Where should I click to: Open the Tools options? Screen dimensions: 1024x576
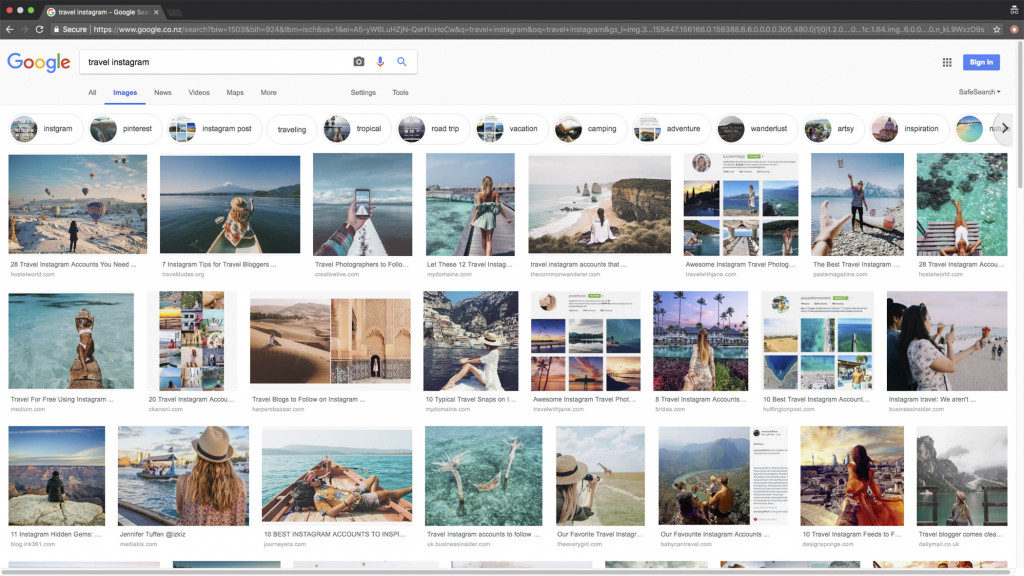point(400,93)
